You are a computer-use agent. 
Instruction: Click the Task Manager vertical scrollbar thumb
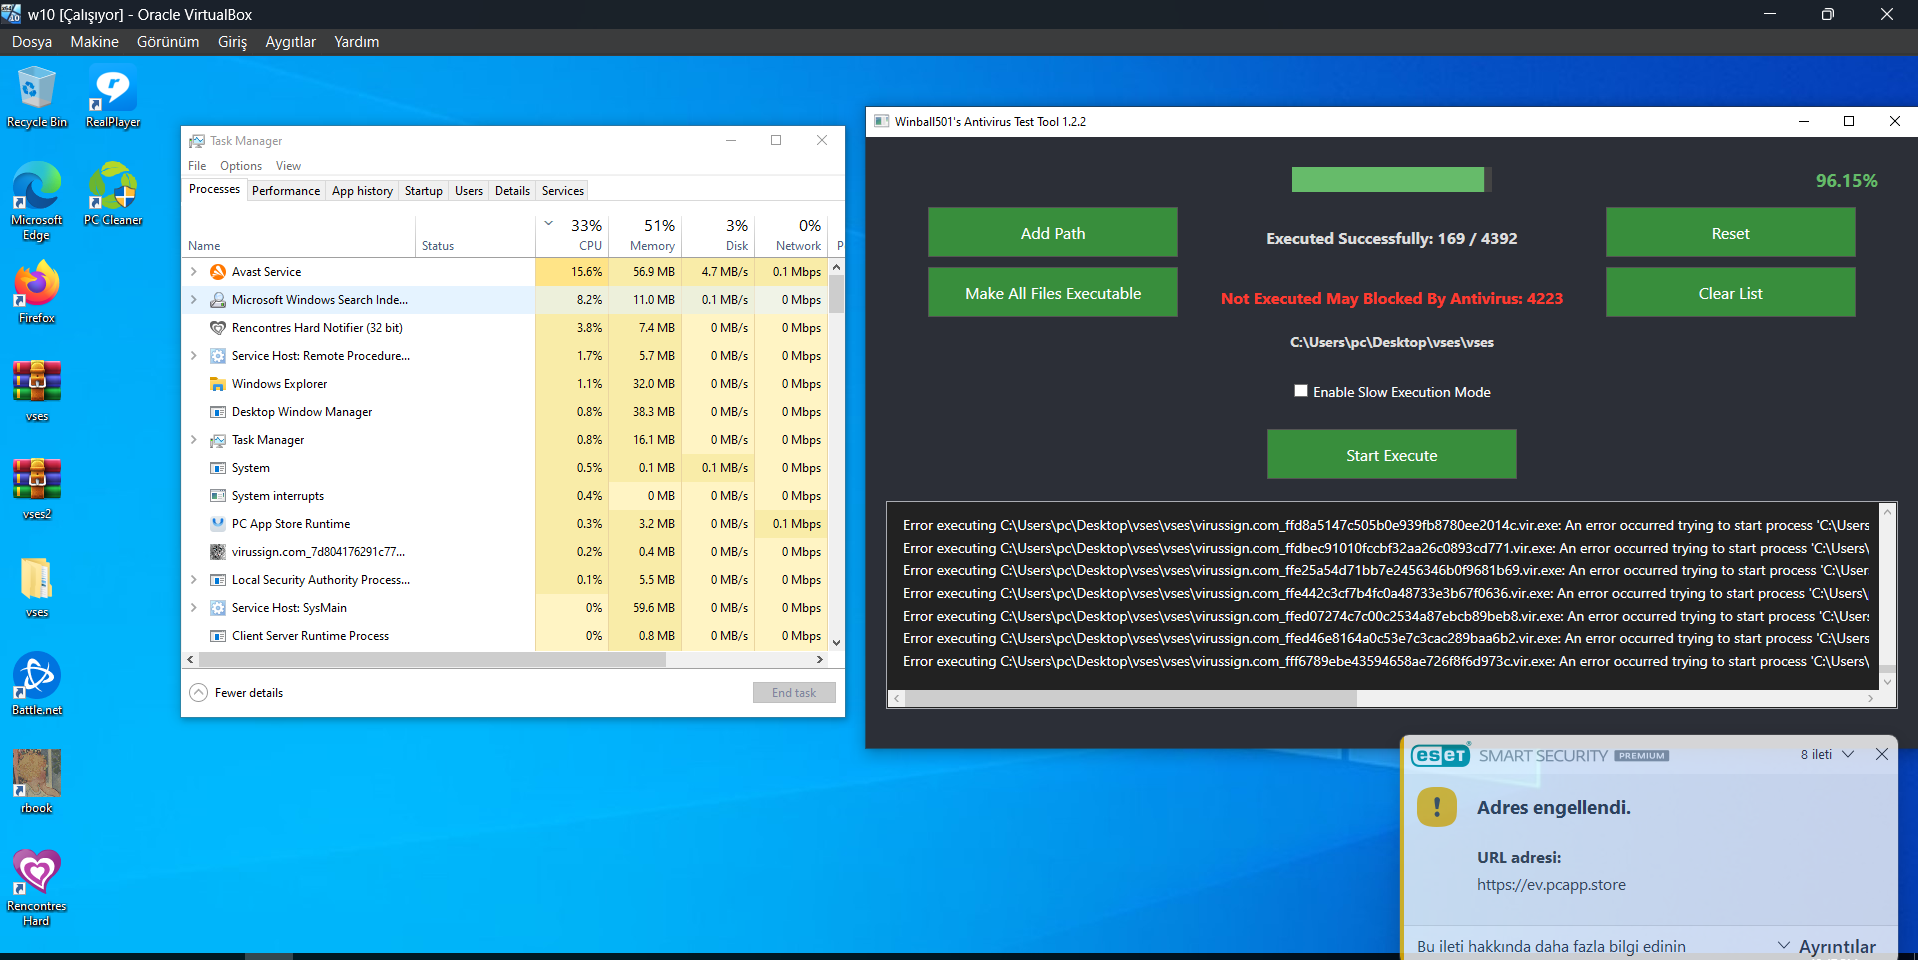[x=837, y=295]
